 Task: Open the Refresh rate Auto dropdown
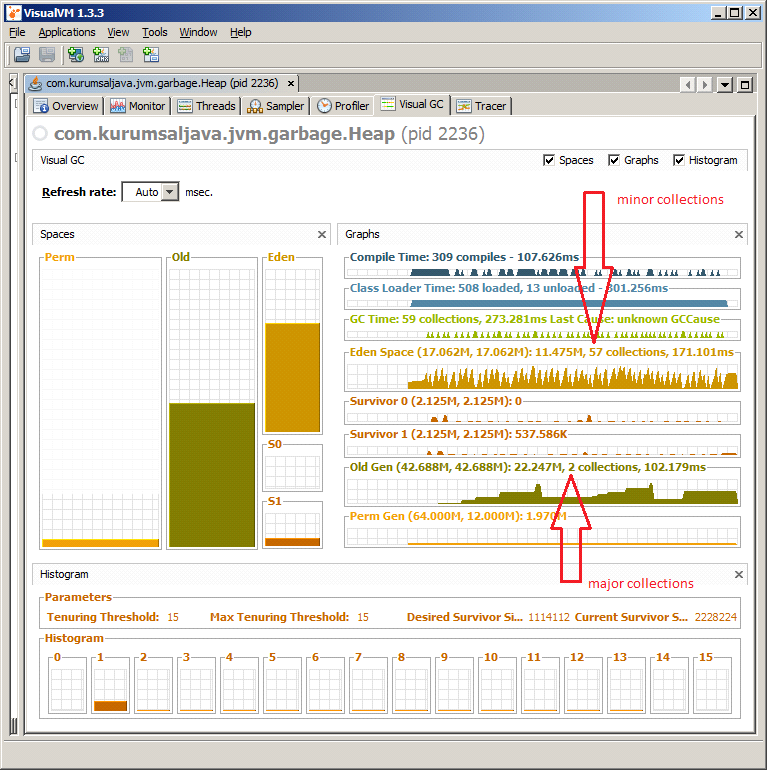click(x=170, y=192)
